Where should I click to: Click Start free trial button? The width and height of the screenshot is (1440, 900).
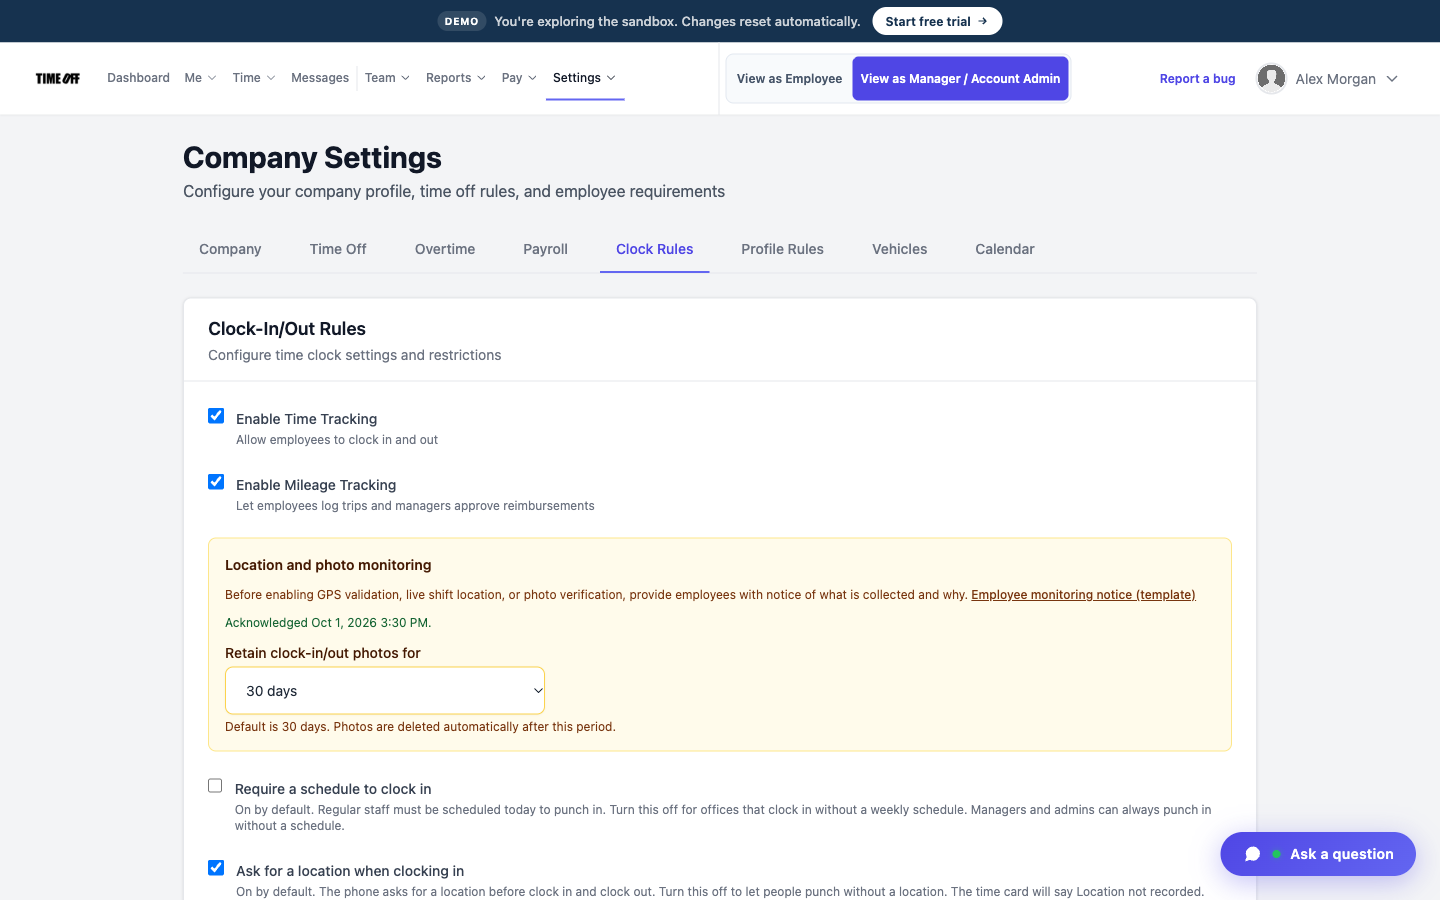click(937, 21)
